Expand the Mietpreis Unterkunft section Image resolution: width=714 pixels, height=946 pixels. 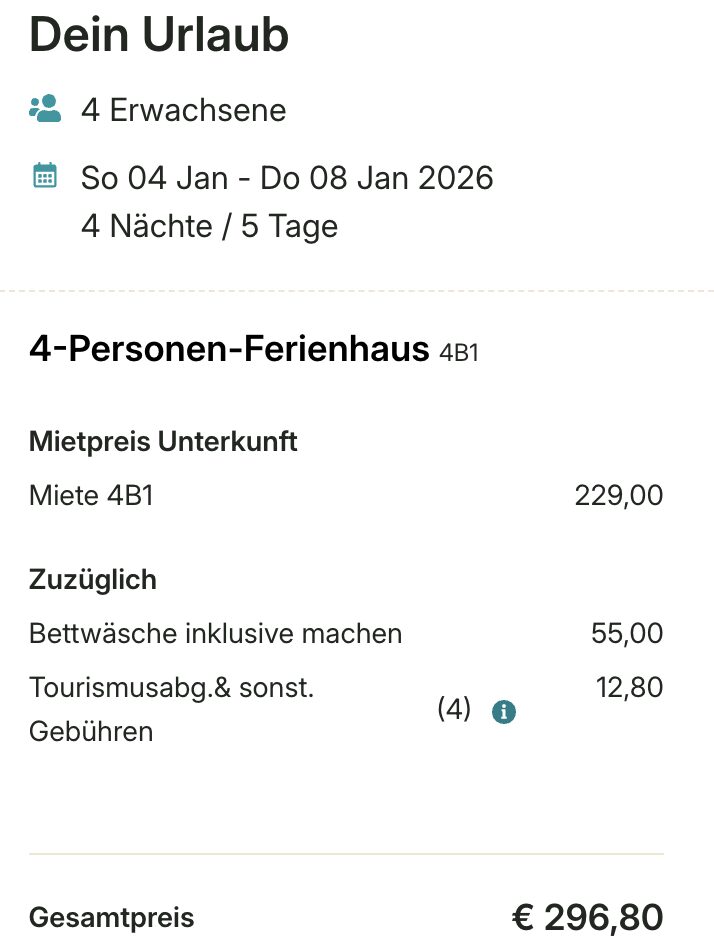pyautogui.click(x=163, y=441)
